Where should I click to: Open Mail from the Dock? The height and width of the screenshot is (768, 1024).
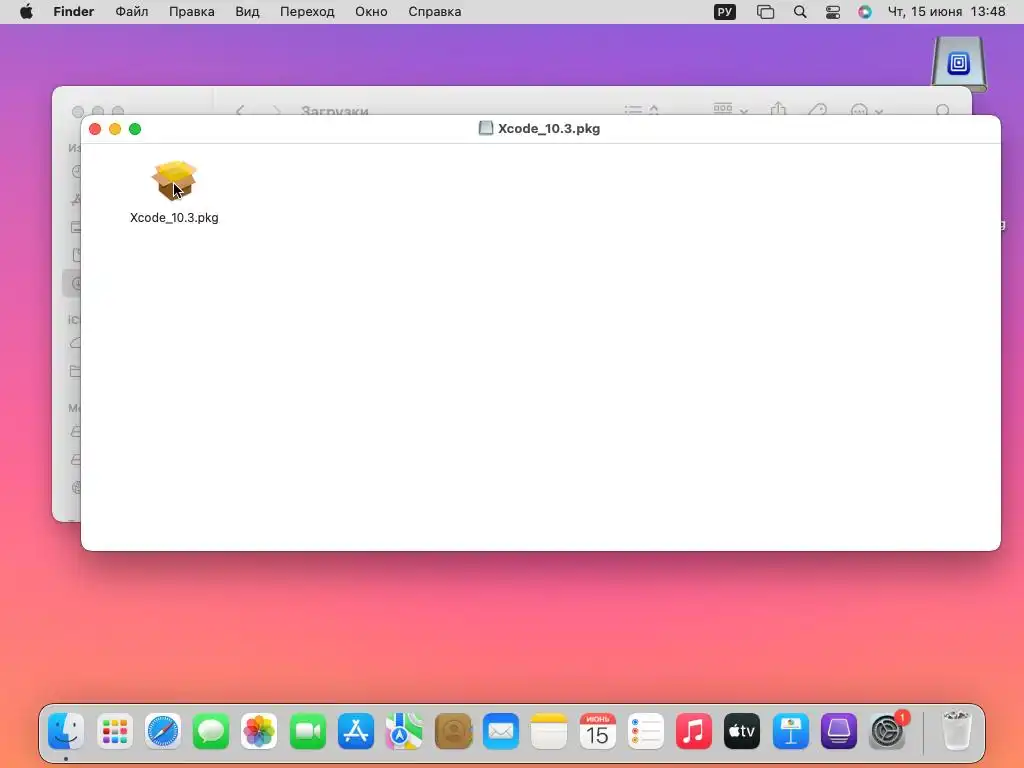tap(501, 731)
